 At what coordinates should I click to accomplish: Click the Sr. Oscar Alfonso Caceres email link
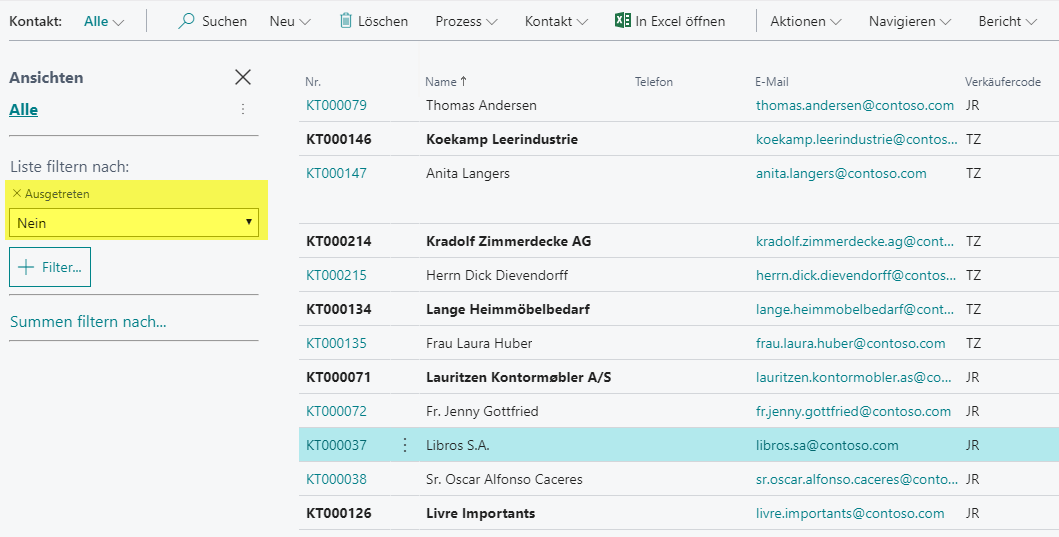[857, 480]
